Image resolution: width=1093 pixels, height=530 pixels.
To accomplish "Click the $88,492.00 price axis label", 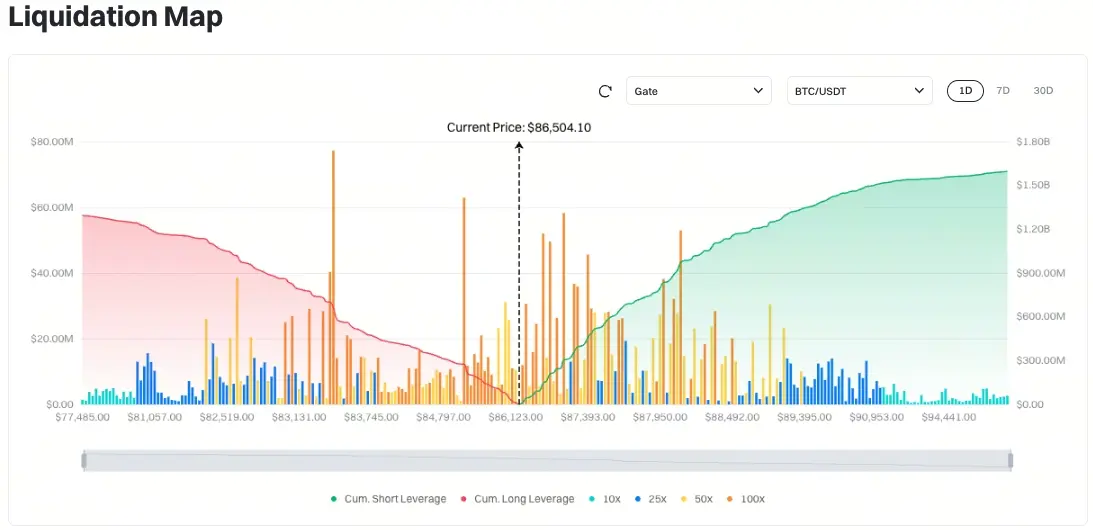I will click(732, 417).
